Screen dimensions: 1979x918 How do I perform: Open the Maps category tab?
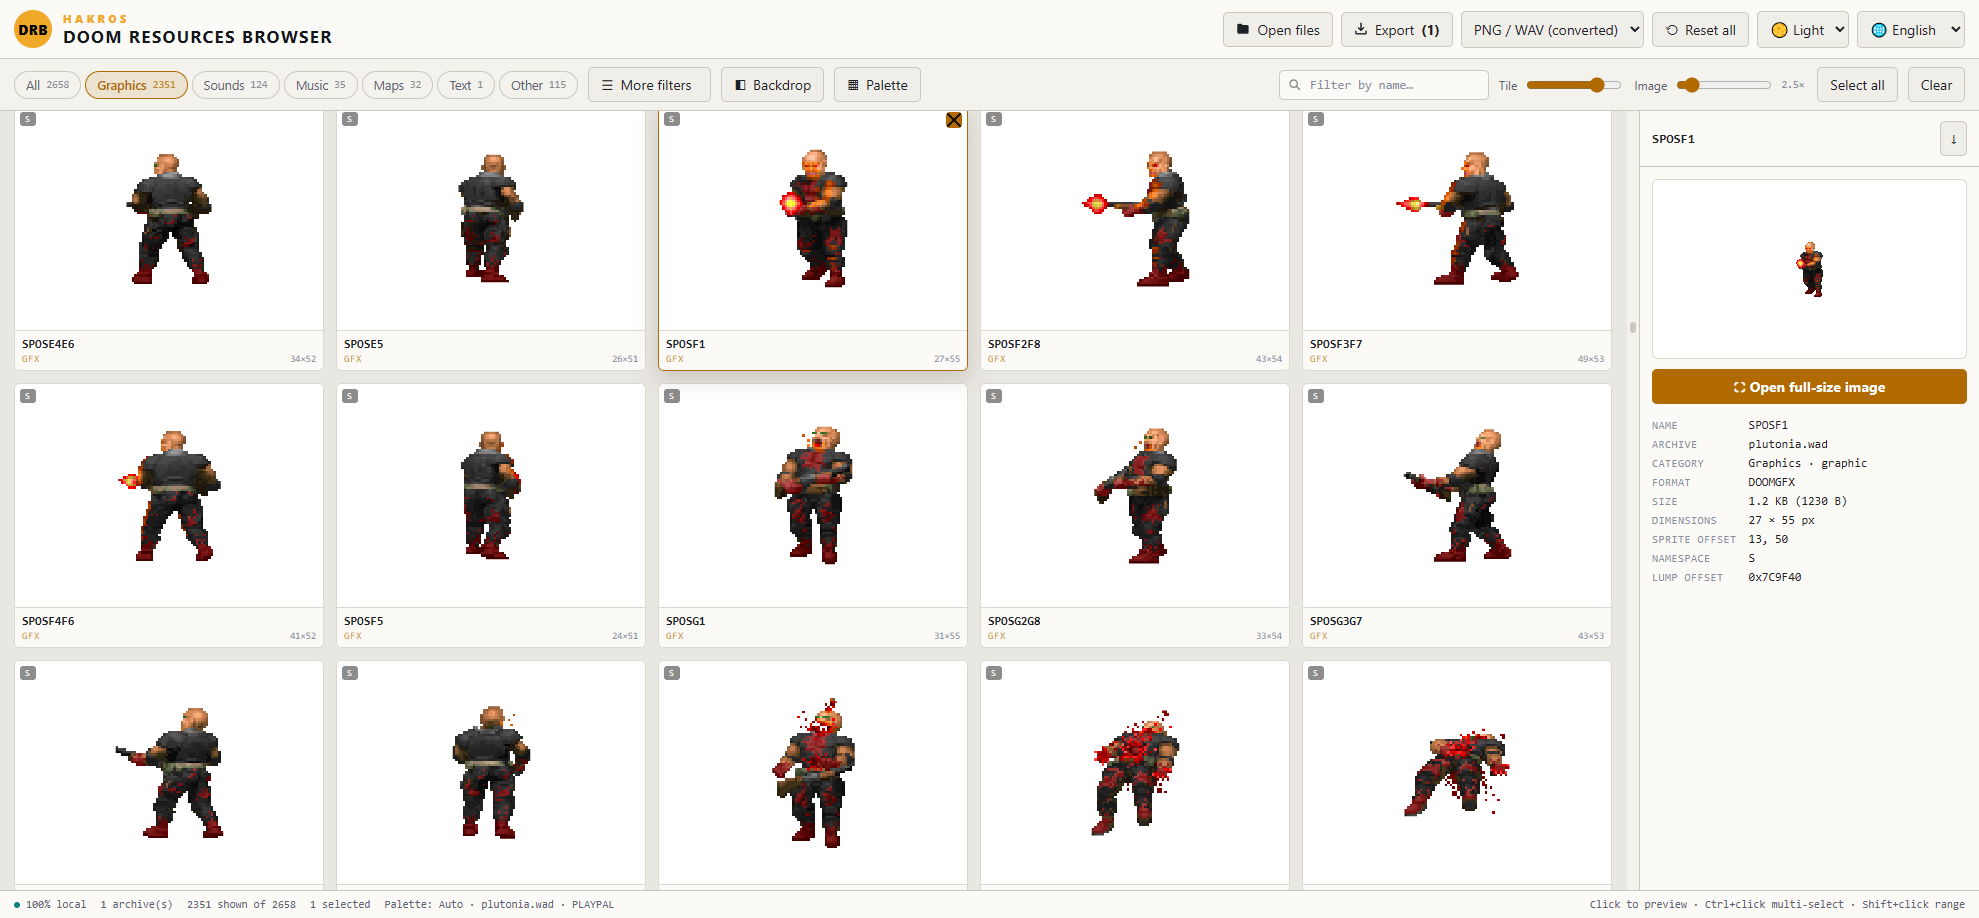click(397, 85)
